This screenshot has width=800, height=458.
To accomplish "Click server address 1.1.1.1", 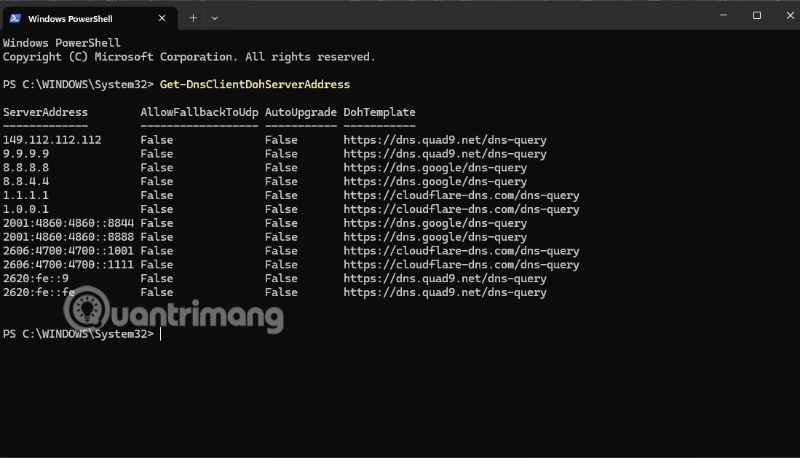I will (x=26, y=195).
